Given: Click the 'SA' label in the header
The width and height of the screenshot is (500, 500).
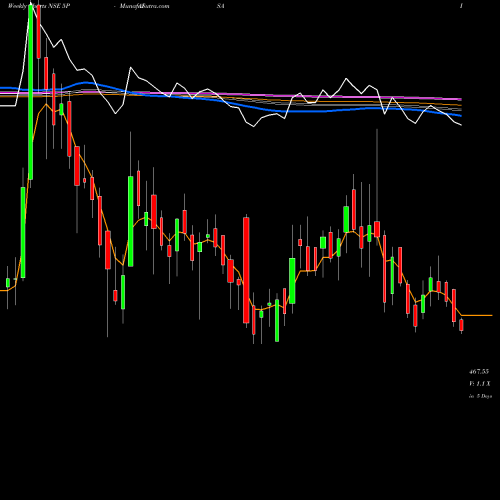Looking at the screenshot, I should [x=221, y=6].
